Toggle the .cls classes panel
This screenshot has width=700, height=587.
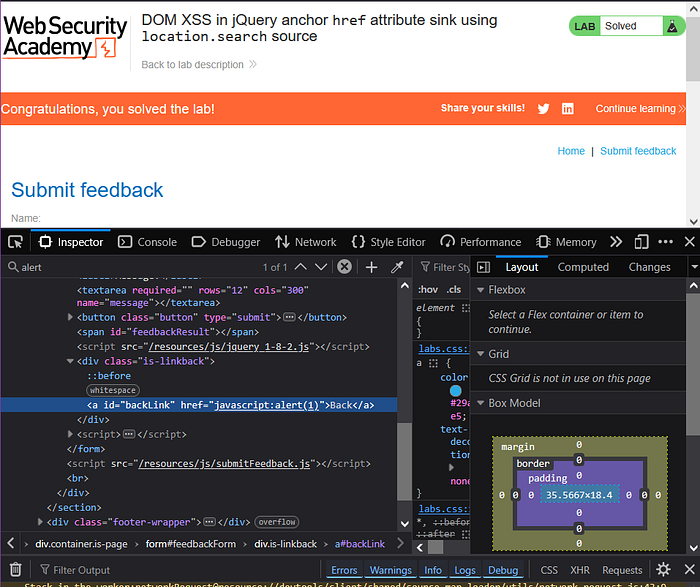pyautogui.click(x=454, y=290)
